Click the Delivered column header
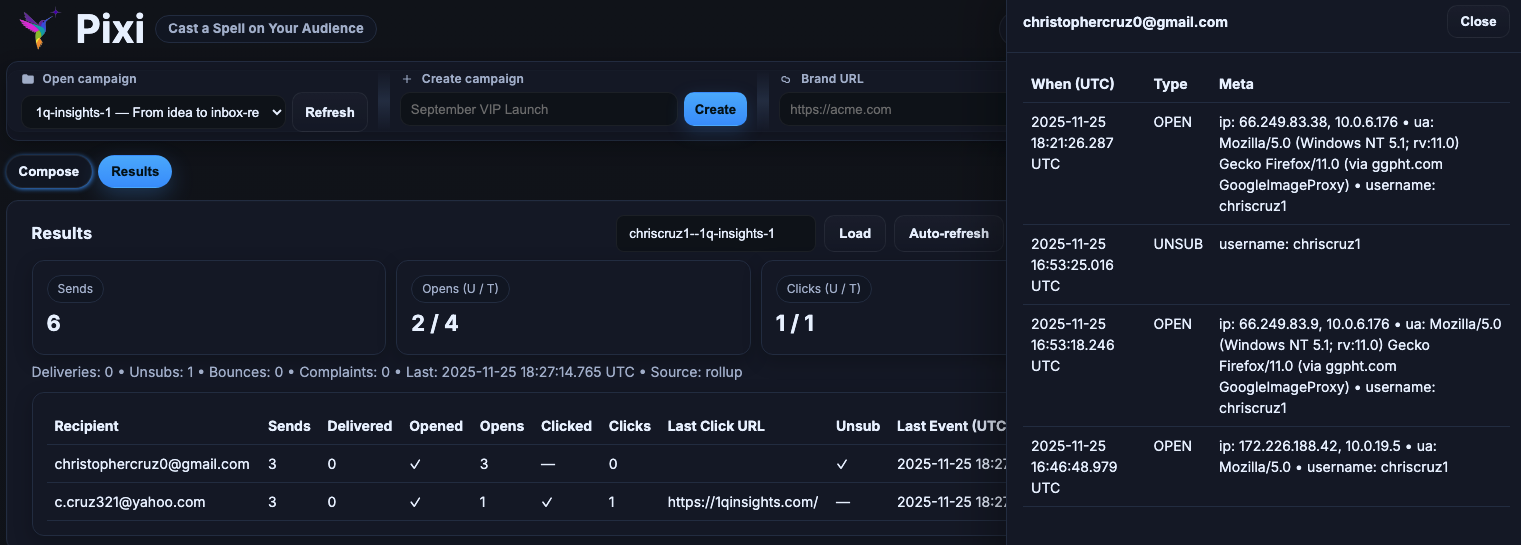The image size is (1521, 545). pyautogui.click(x=360, y=426)
